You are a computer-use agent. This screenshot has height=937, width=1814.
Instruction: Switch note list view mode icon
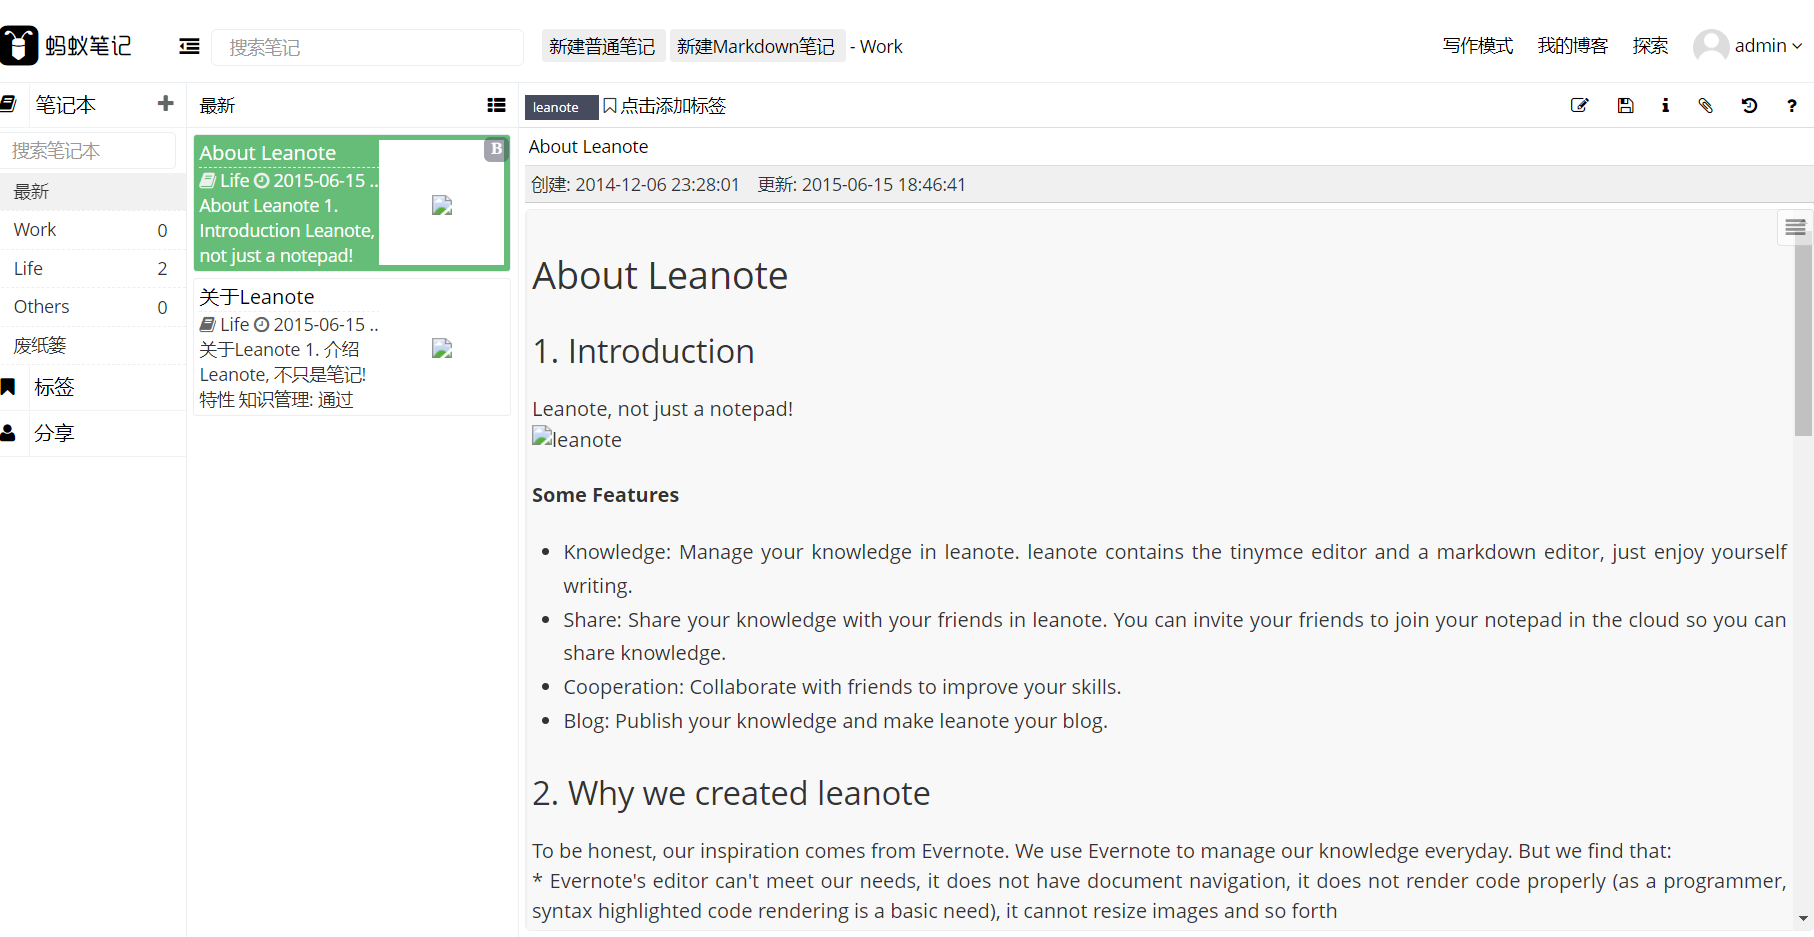tap(496, 105)
